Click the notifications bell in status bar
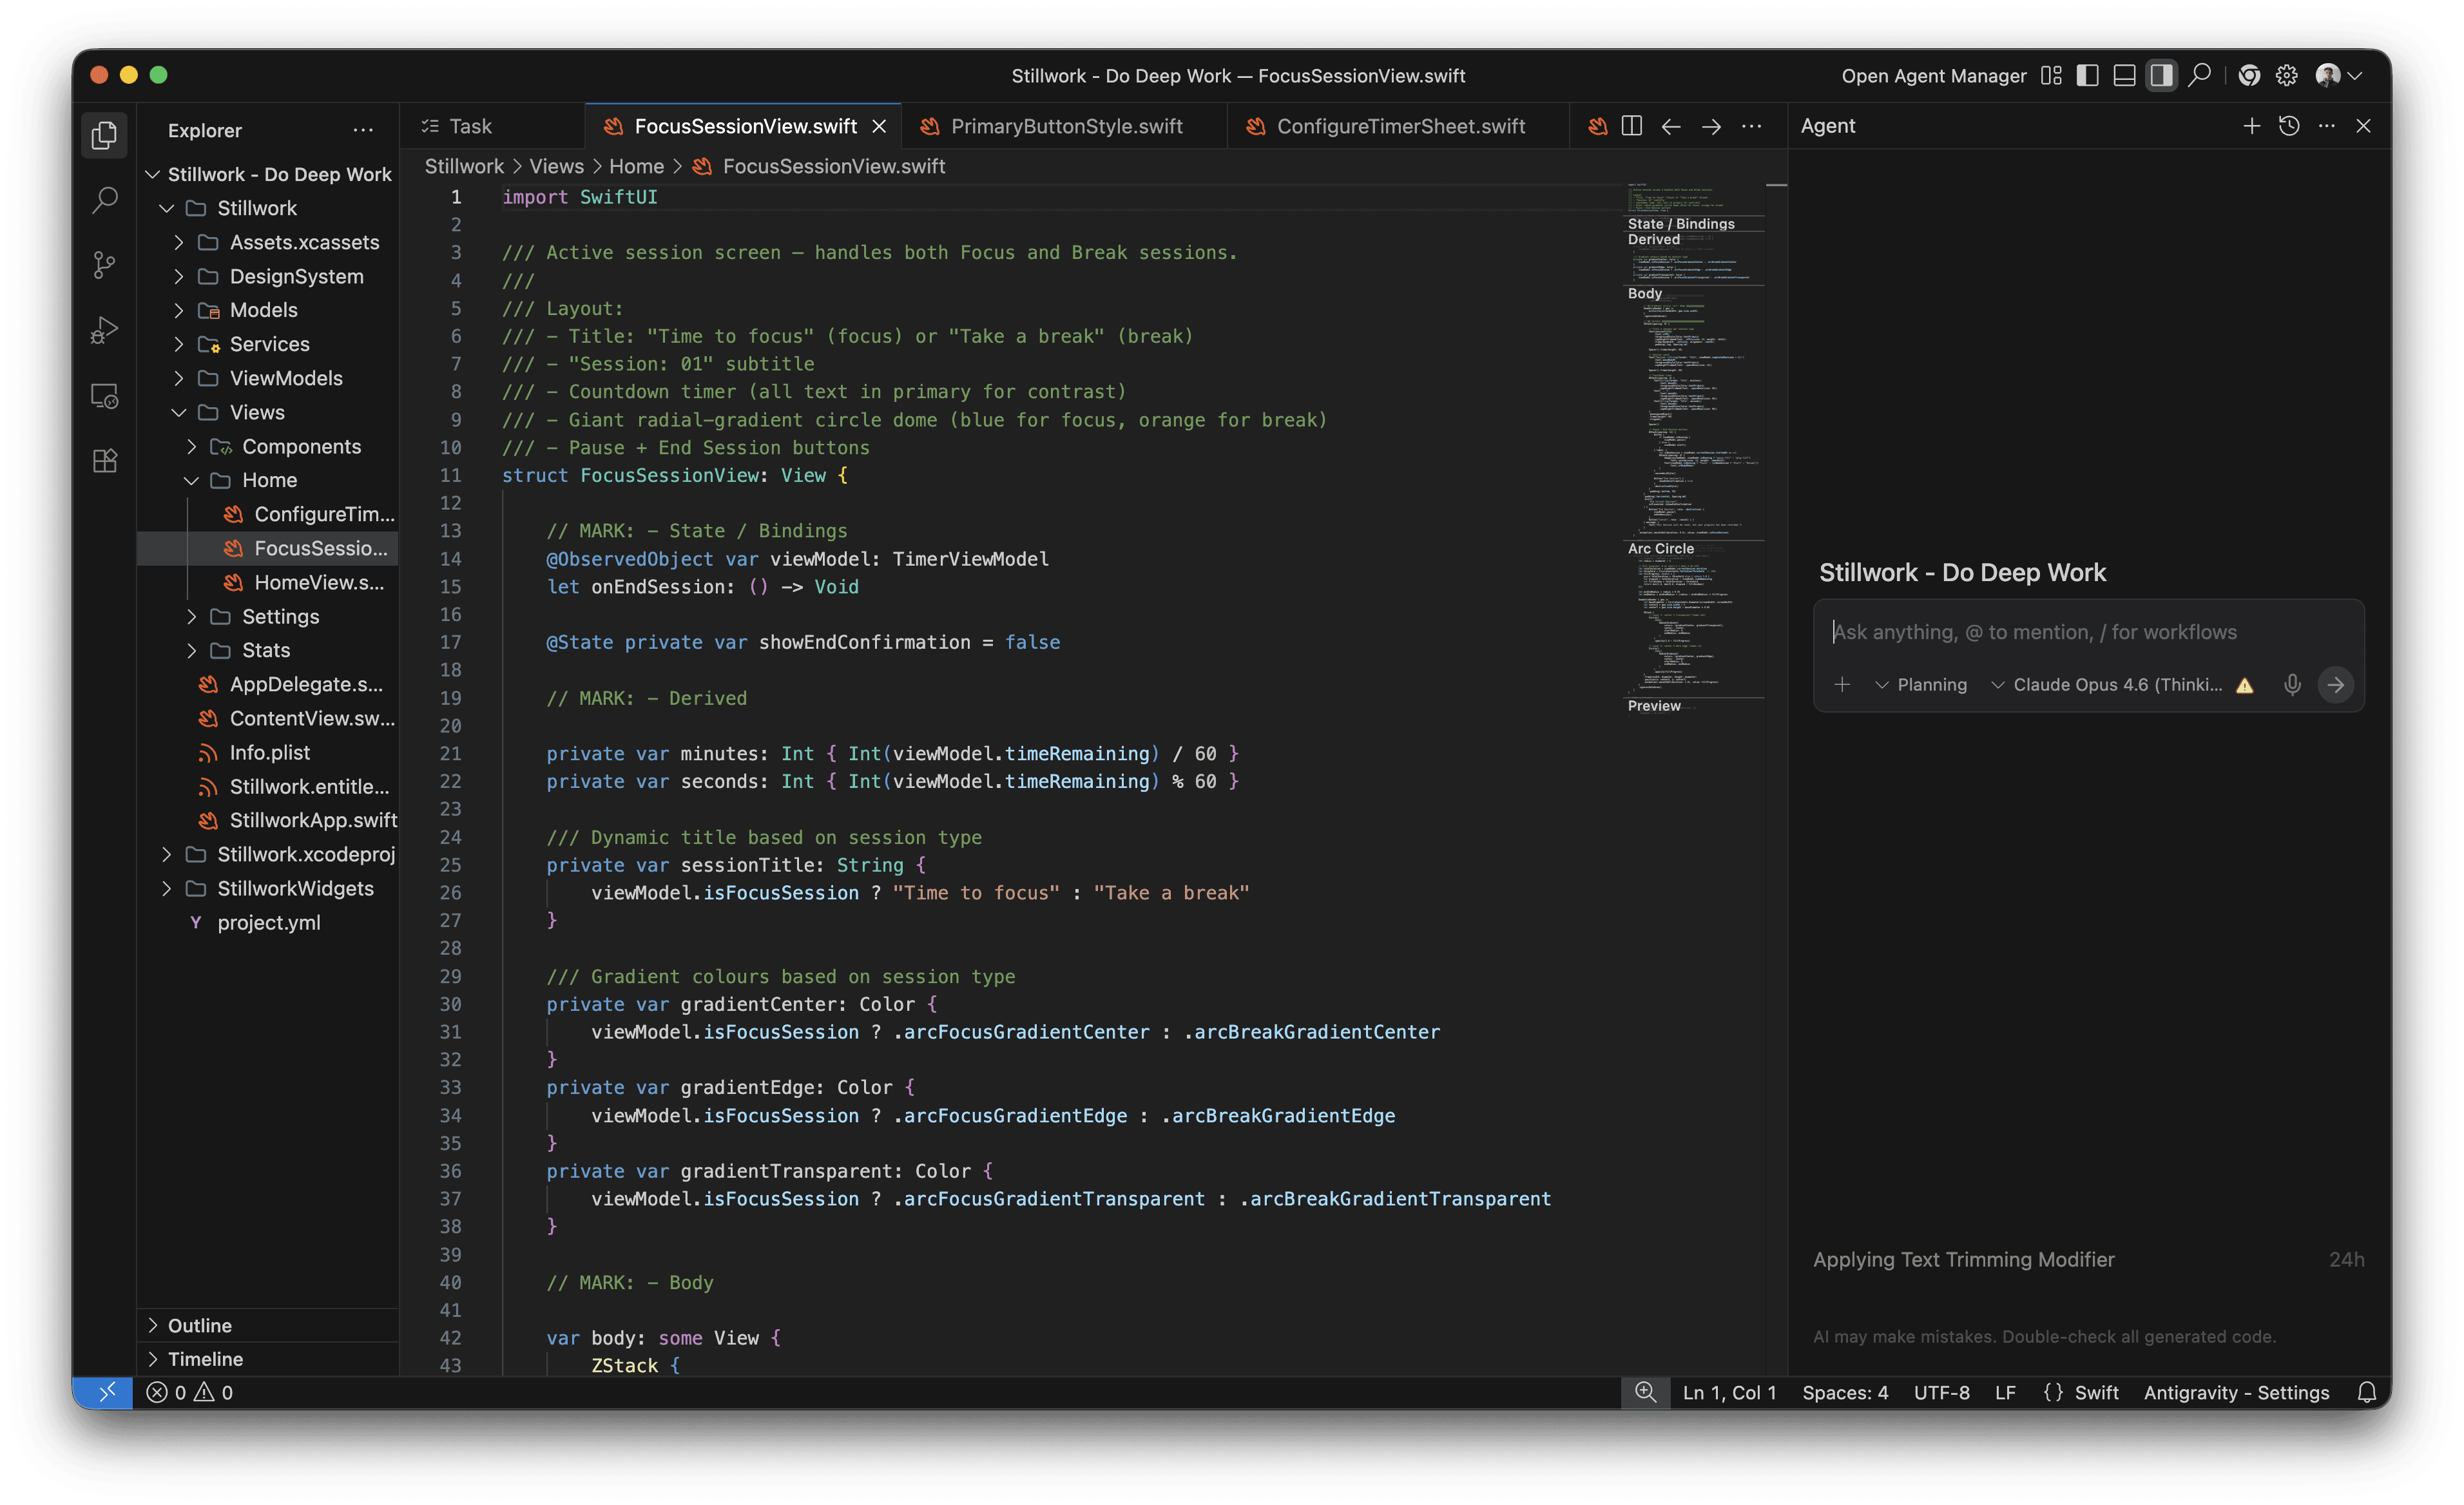Viewport: 2464px width, 1505px height. 2366,1392
